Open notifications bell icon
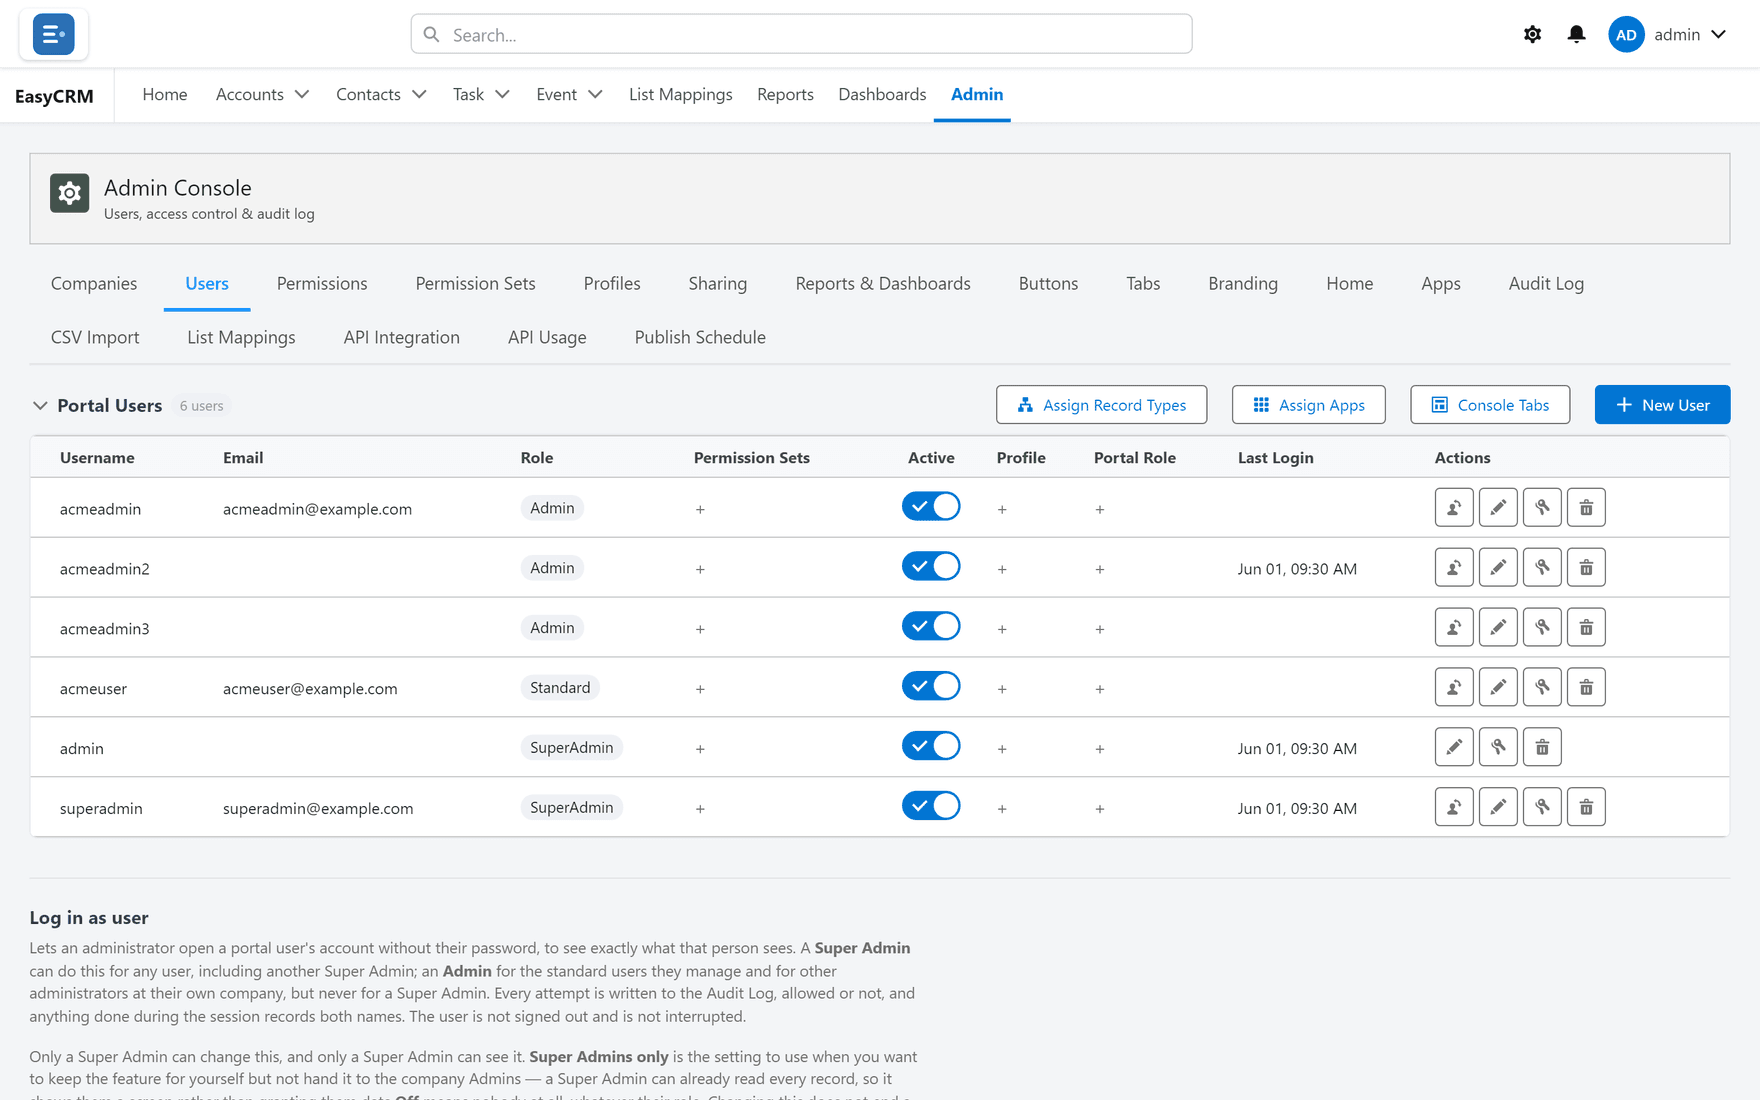The image size is (1760, 1100). [1576, 34]
